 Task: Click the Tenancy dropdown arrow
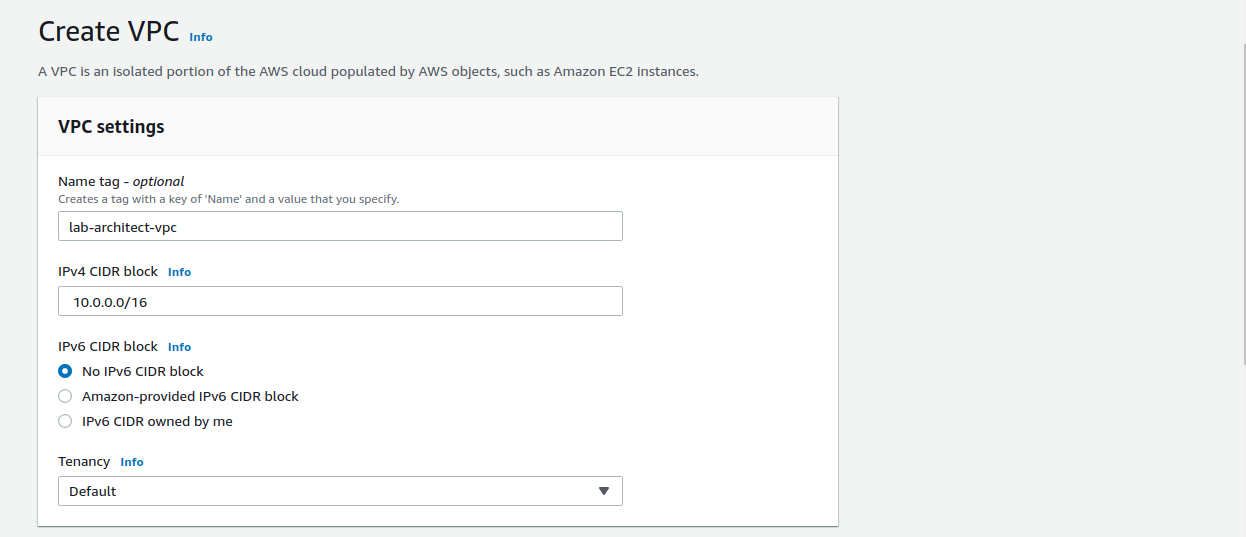coord(603,491)
